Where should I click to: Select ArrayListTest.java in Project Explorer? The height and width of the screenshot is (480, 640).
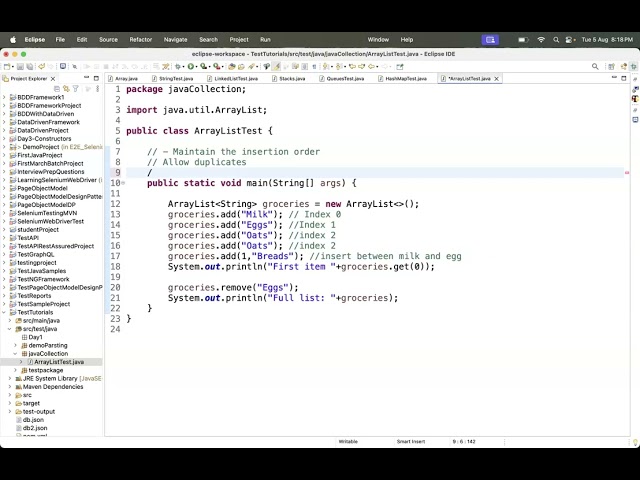coord(59,362)
